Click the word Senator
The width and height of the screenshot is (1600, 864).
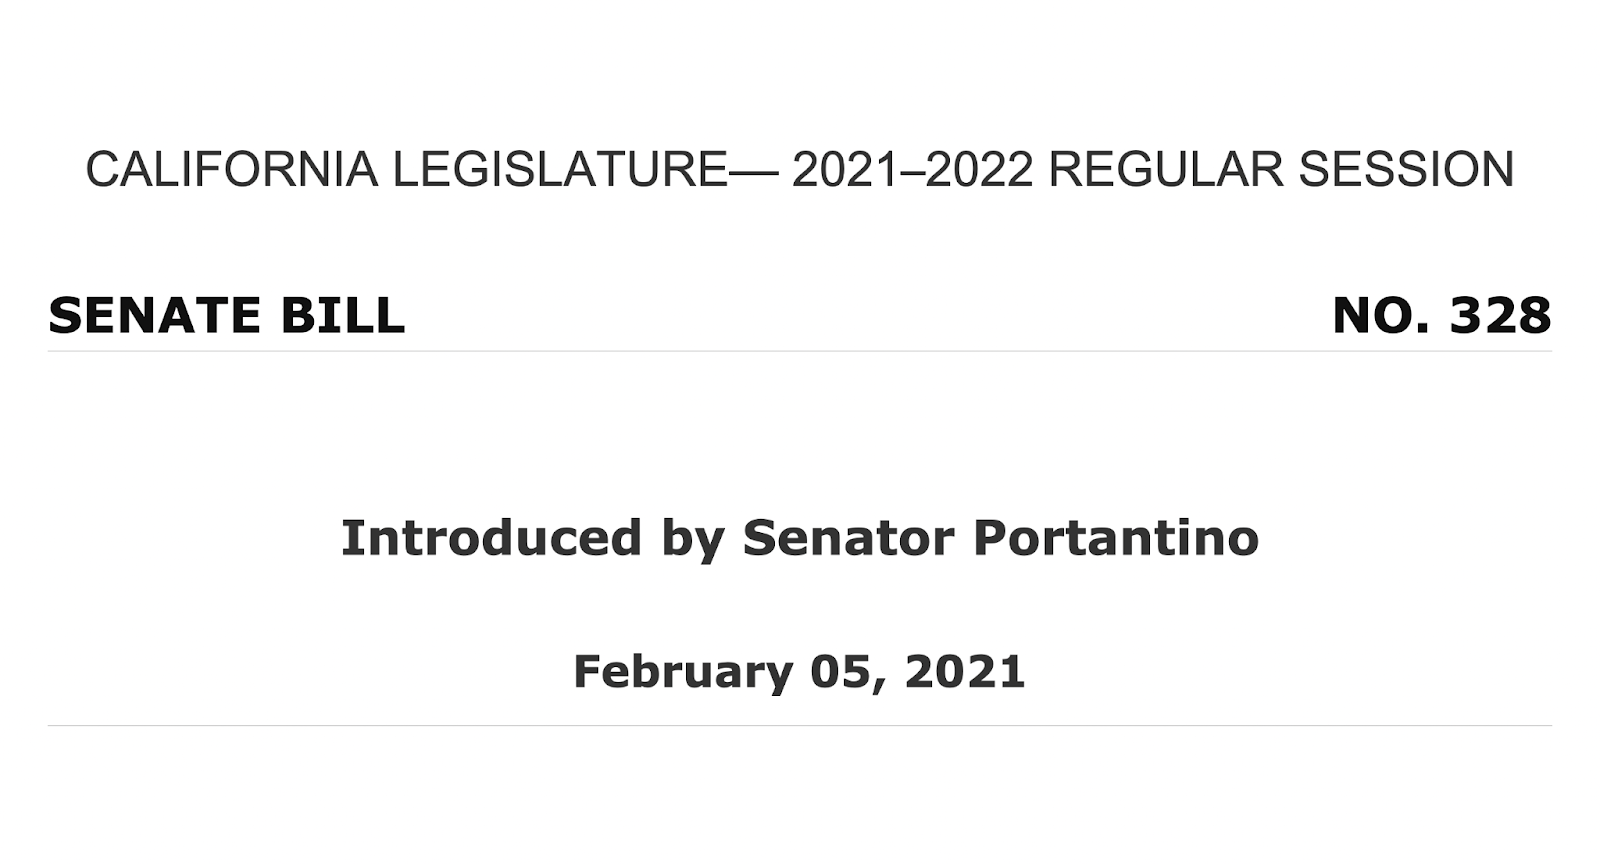(x=849, y=538)
